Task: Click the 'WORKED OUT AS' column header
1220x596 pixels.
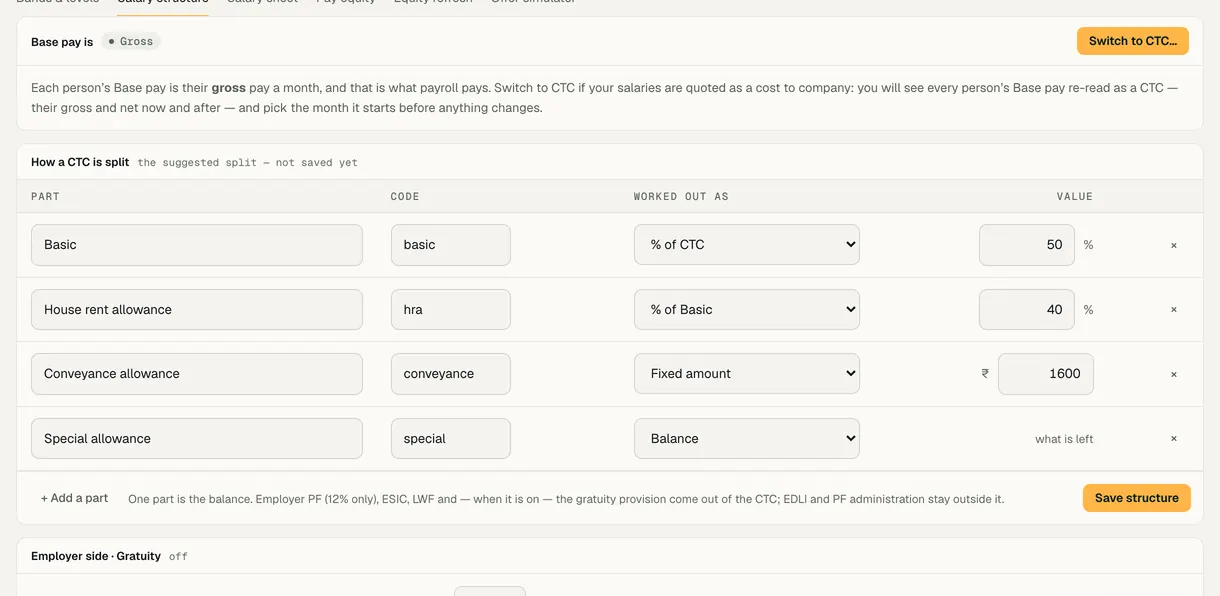Action: coord(681,197)
